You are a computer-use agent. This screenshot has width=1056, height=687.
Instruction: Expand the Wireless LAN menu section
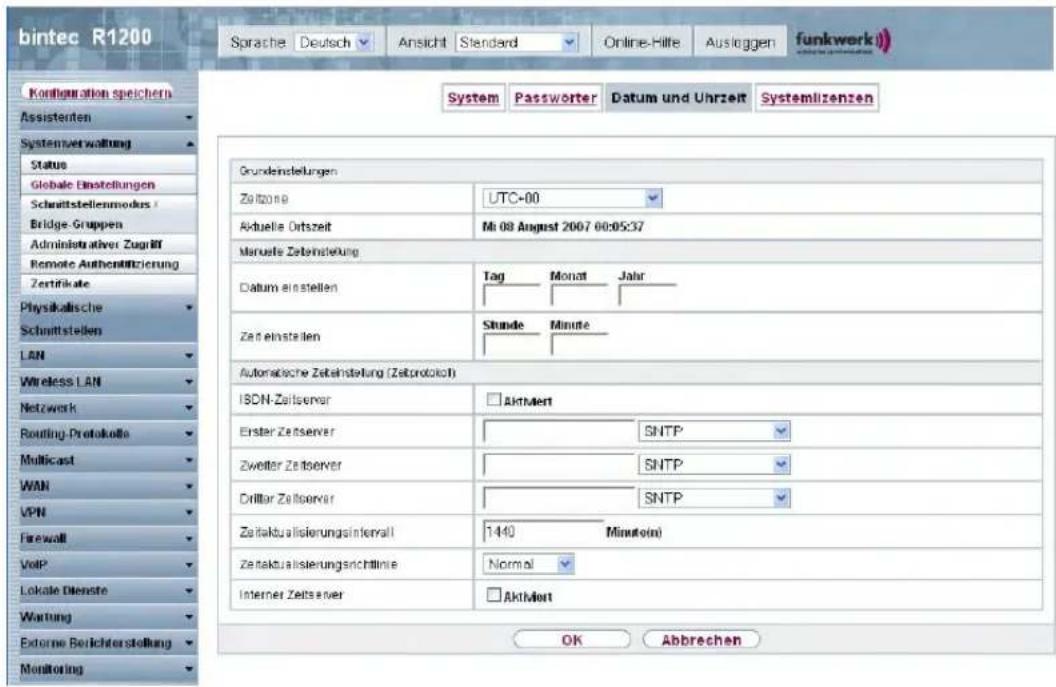point(106,381)
